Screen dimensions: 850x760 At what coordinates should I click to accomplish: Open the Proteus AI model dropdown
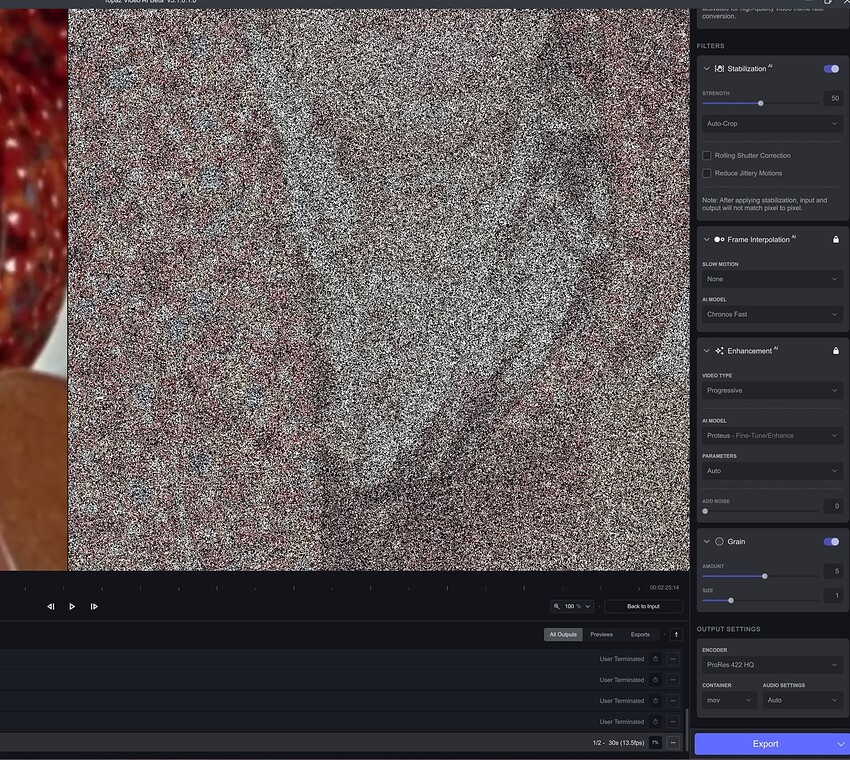(772, 436)
